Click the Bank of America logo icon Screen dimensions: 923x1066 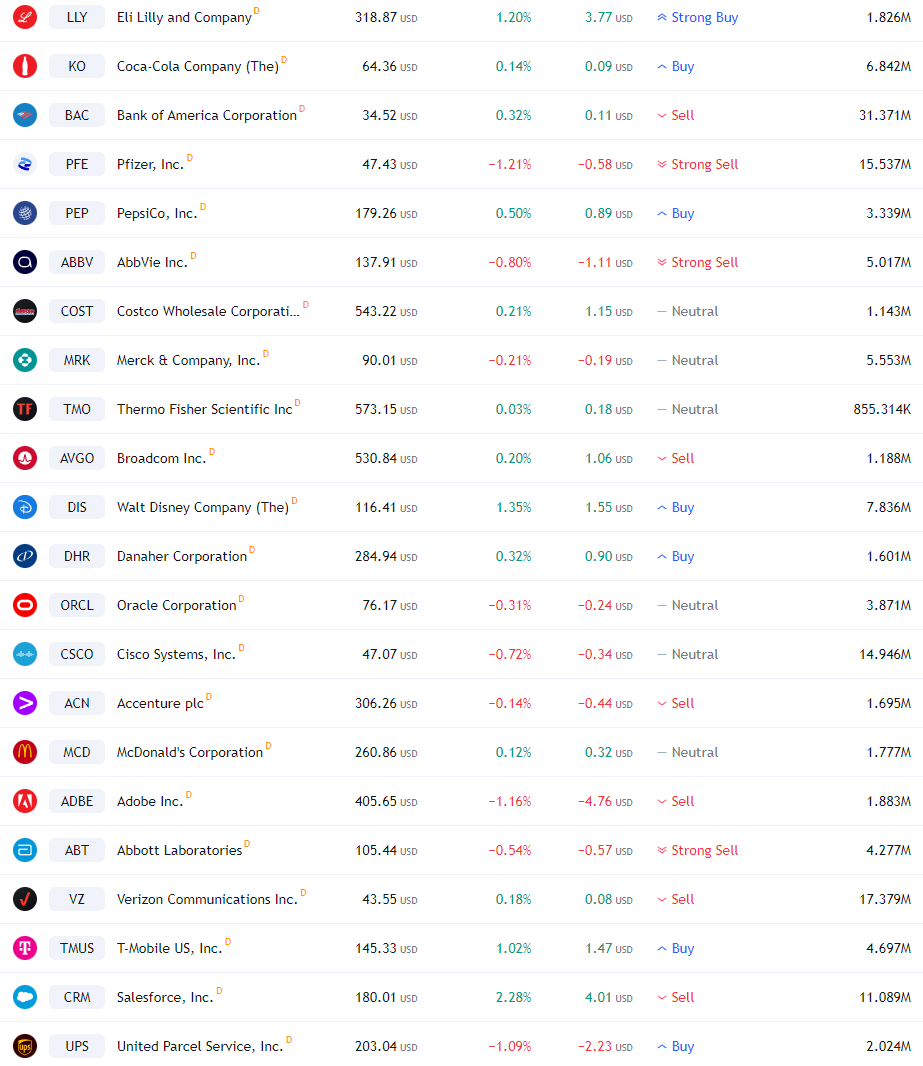(x=25, y=115)
